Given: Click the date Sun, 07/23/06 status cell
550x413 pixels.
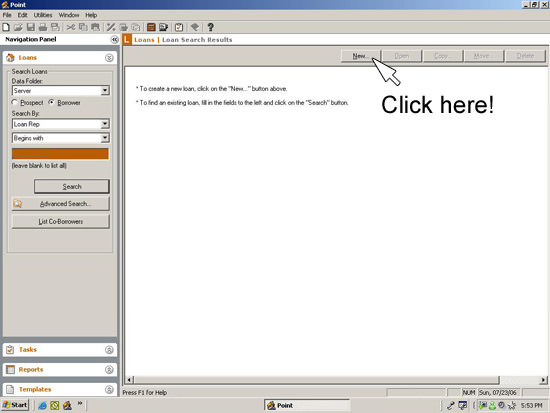Looking at the screenshot, I should (x=498, y=392).
